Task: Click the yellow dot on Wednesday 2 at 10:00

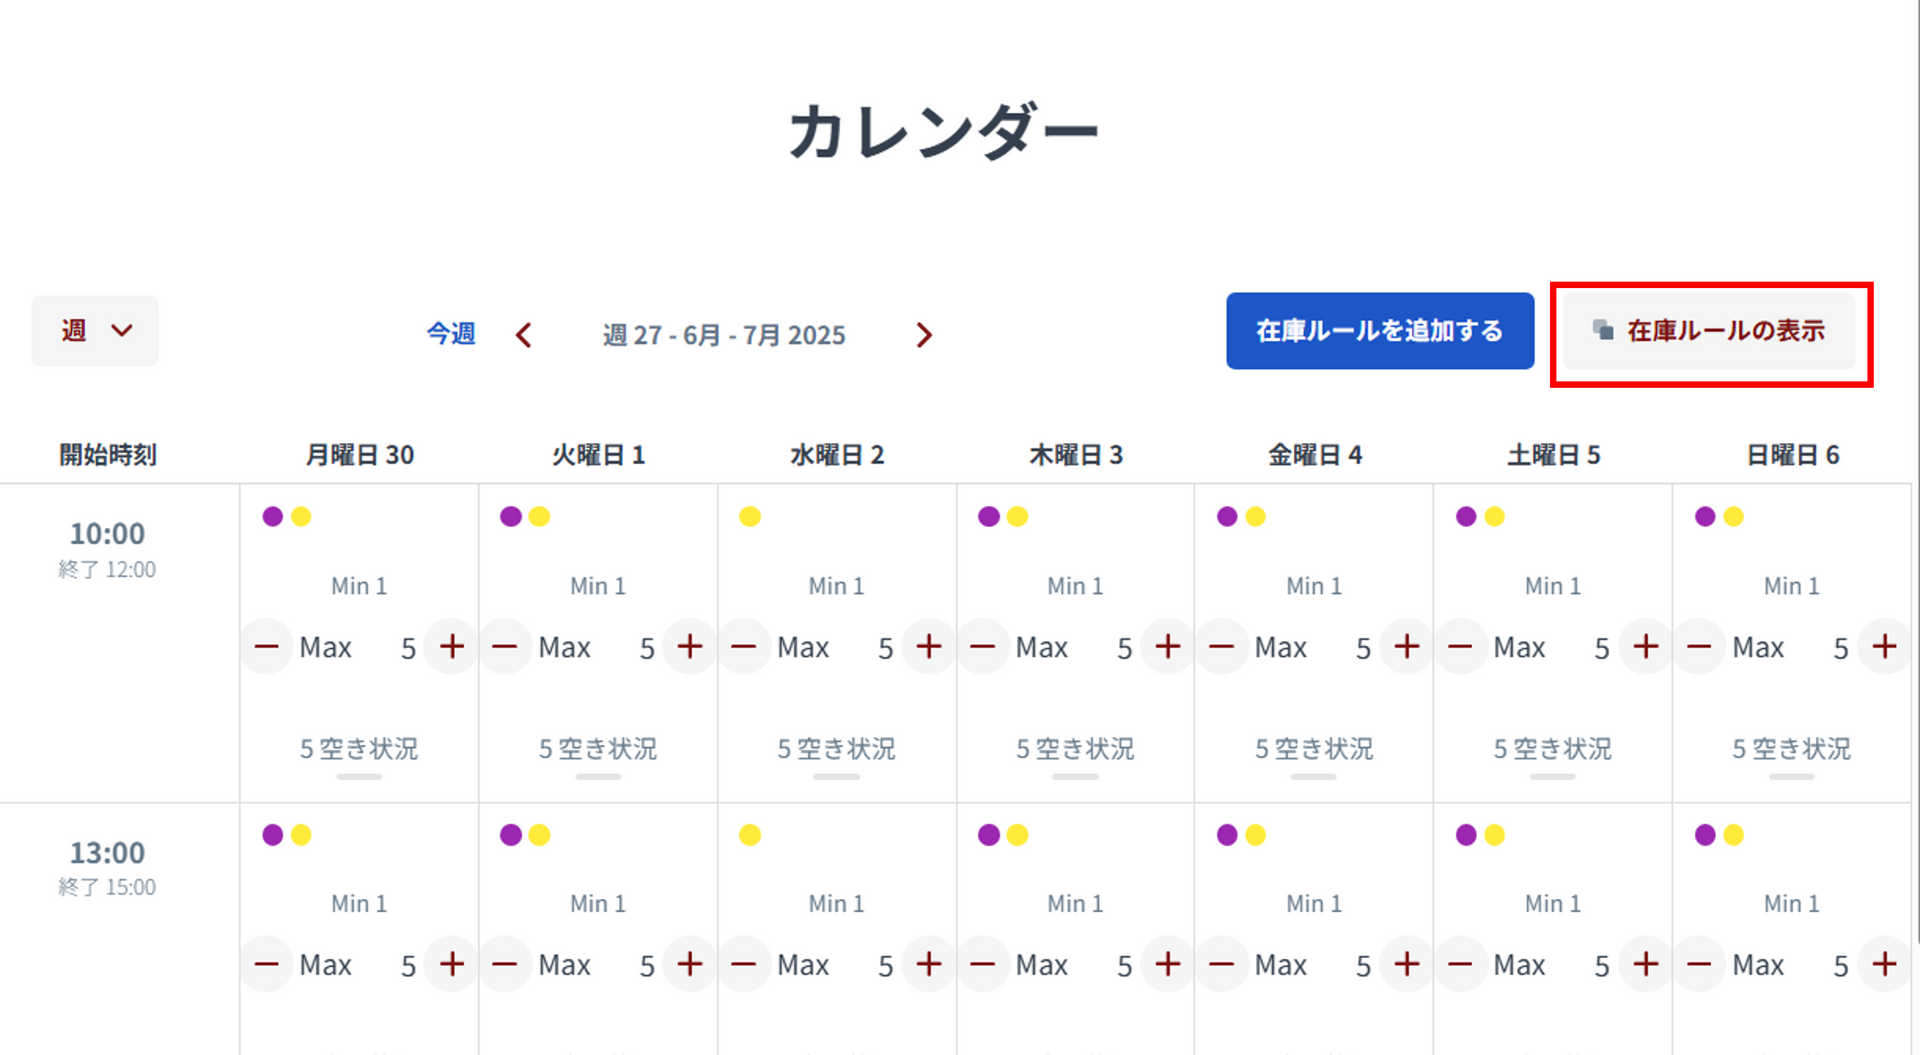Action: point(750,517)
